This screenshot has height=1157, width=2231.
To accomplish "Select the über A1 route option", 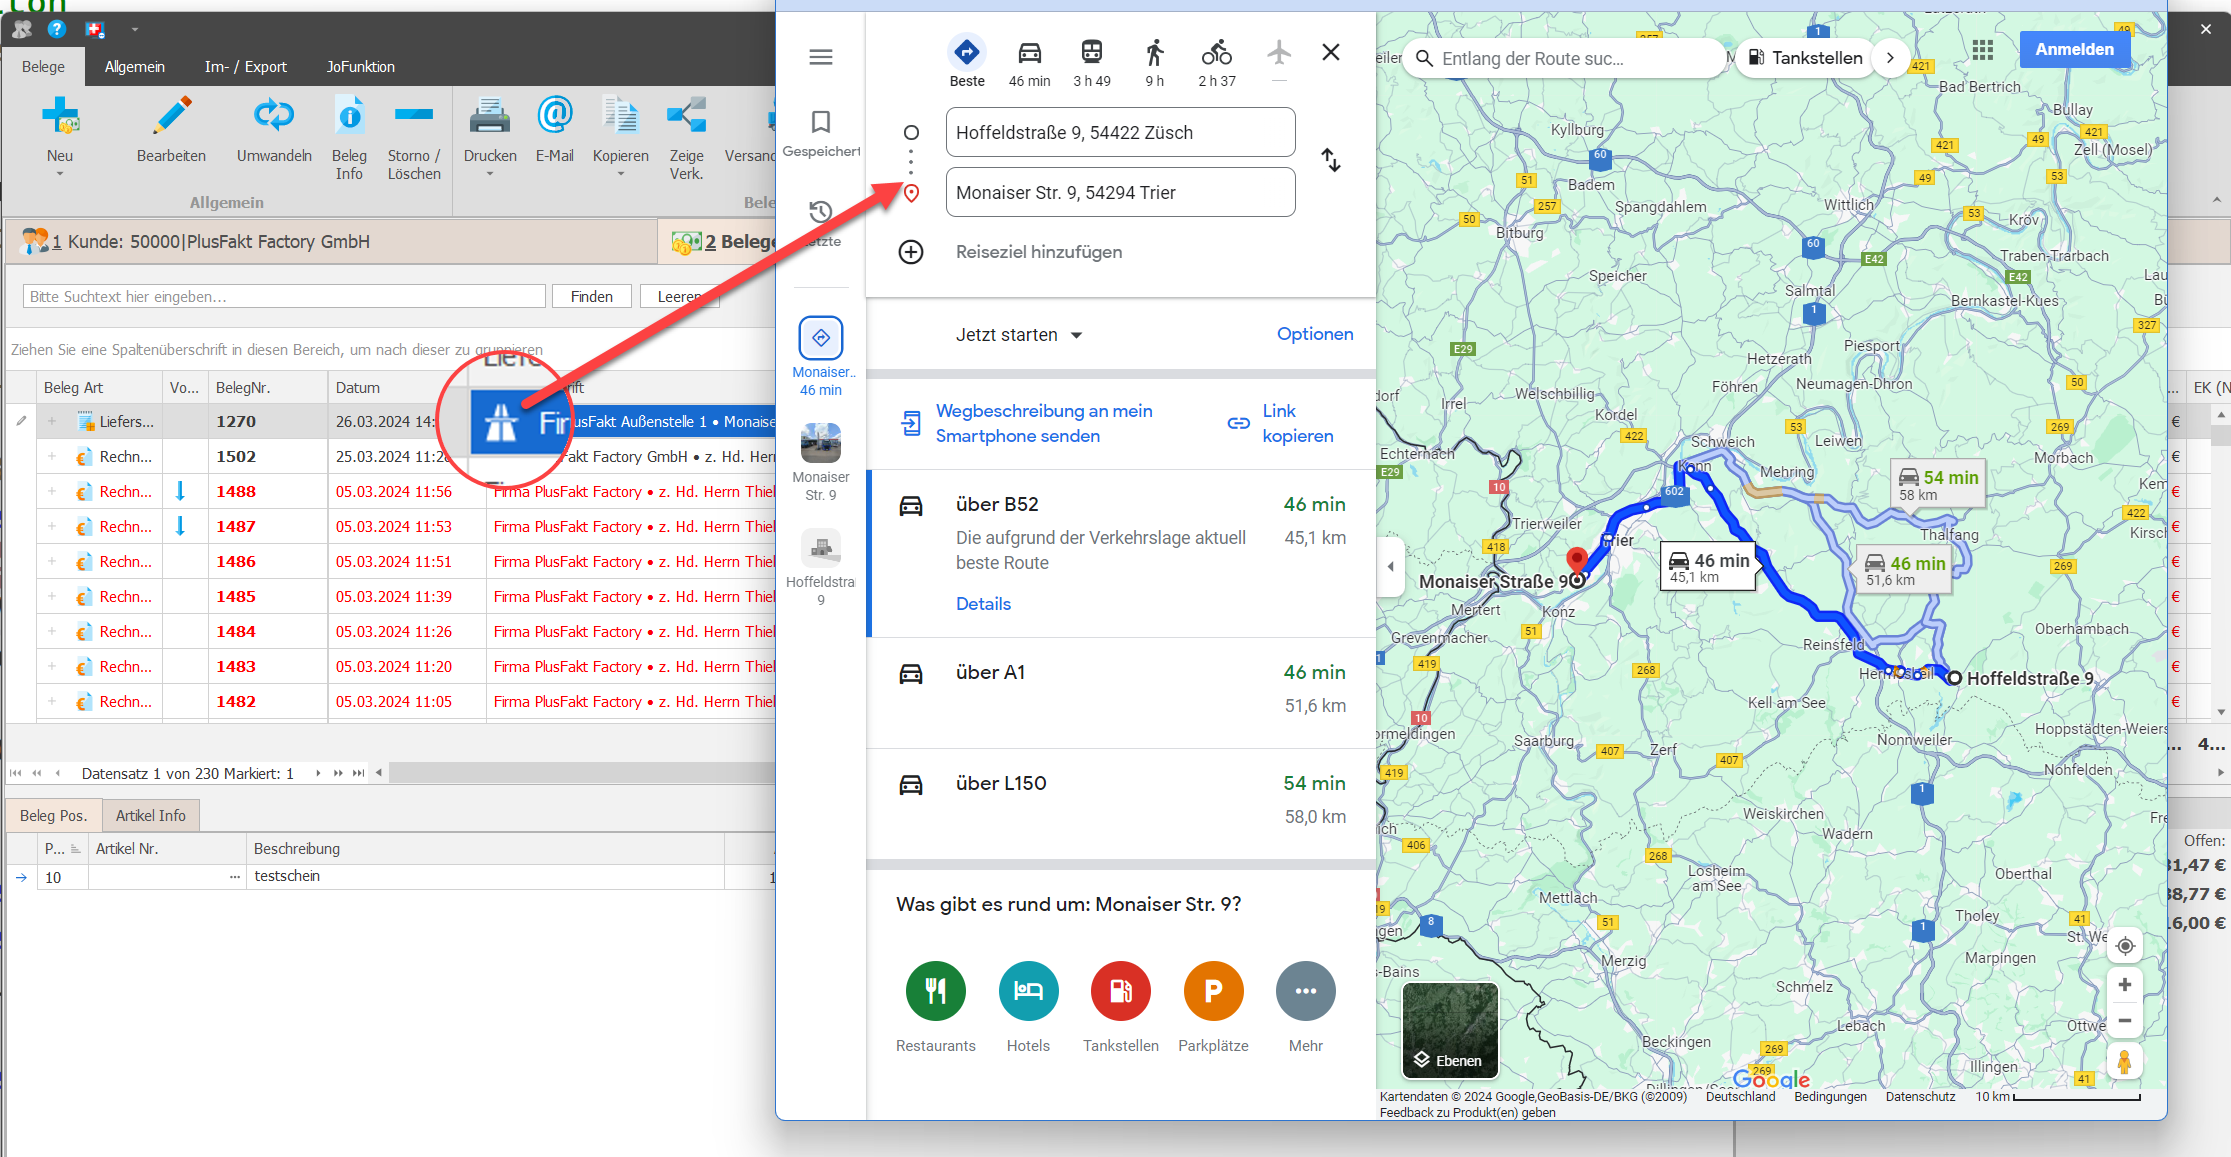I will click(1121, 693).
